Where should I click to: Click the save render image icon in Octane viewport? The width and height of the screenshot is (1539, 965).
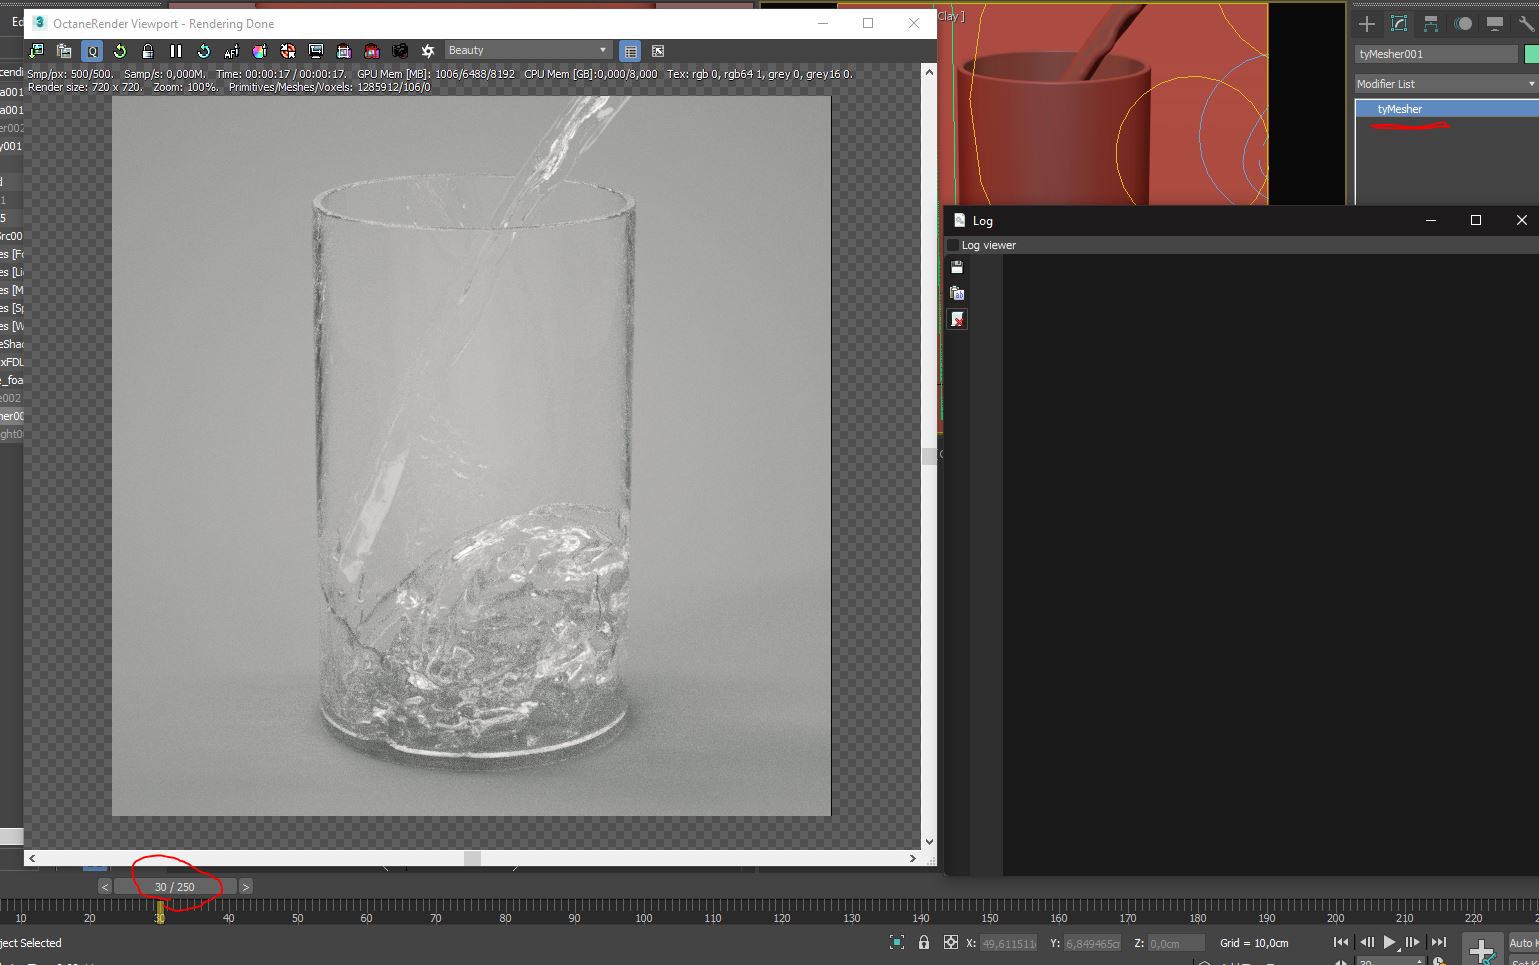[x=37, y=51]
